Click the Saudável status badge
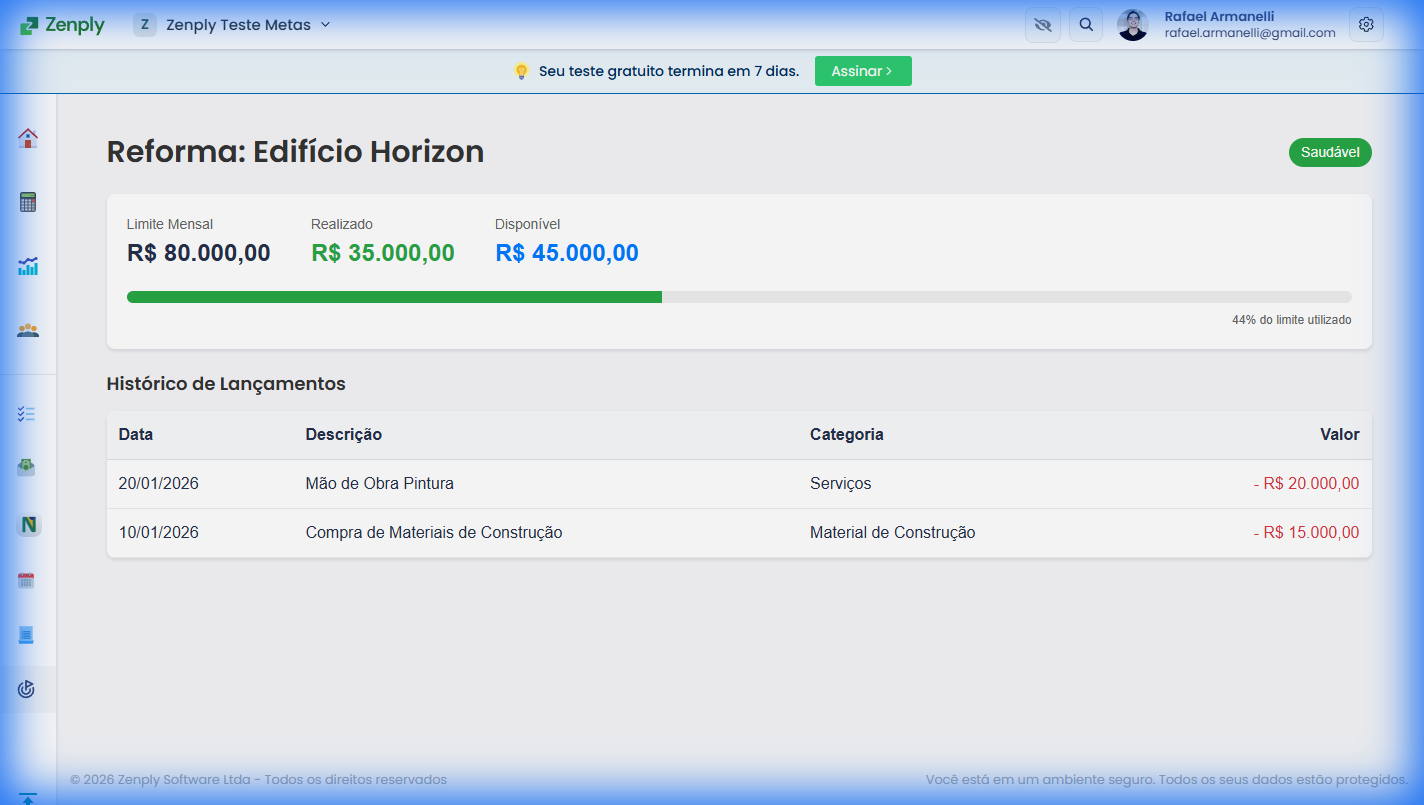Screen dimensions: 1424x805 1330,152
